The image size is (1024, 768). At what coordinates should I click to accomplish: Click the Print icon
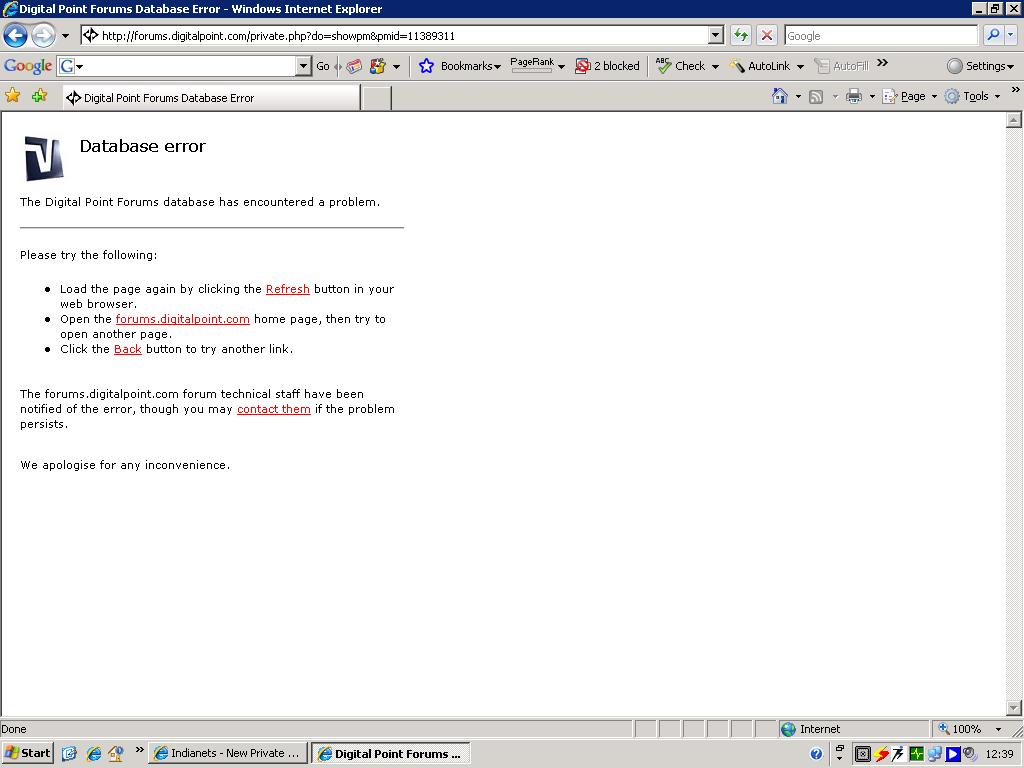point(854,97)
